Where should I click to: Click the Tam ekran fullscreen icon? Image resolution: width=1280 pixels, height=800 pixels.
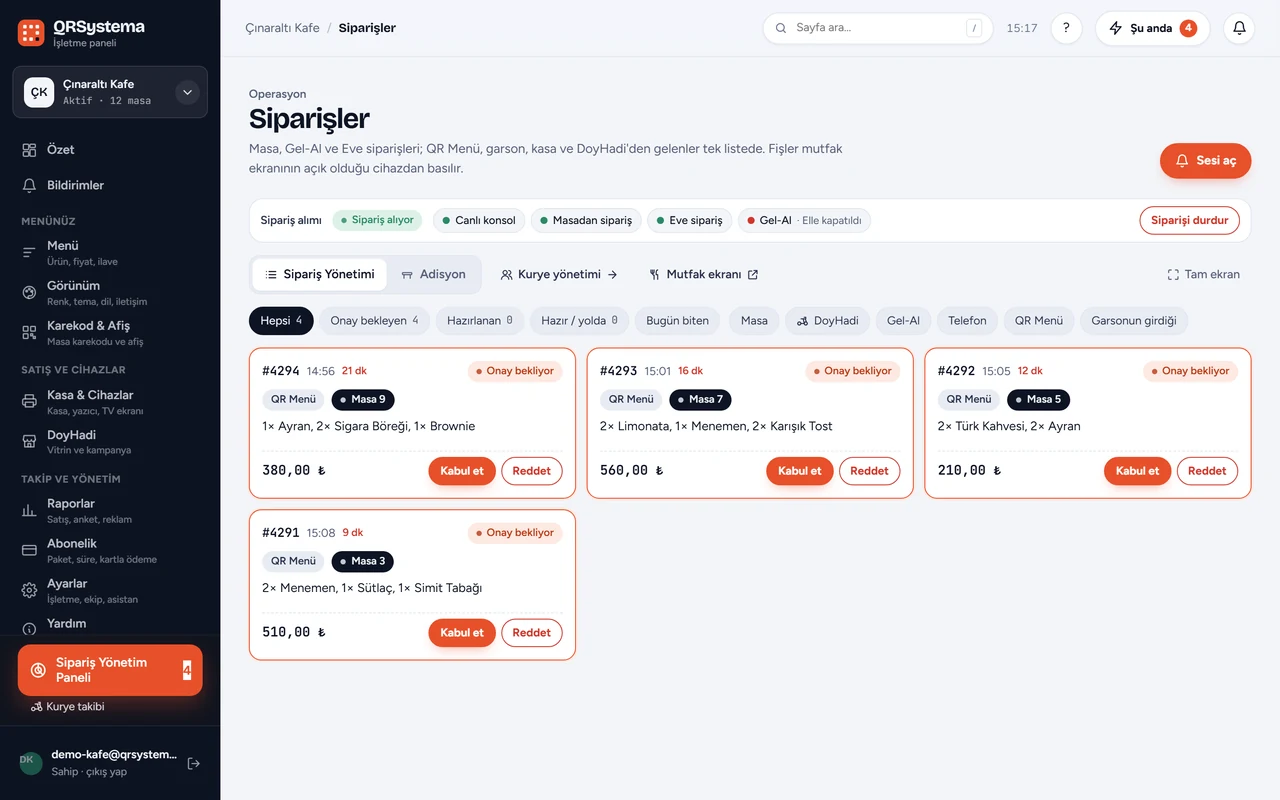[1173, 274]
